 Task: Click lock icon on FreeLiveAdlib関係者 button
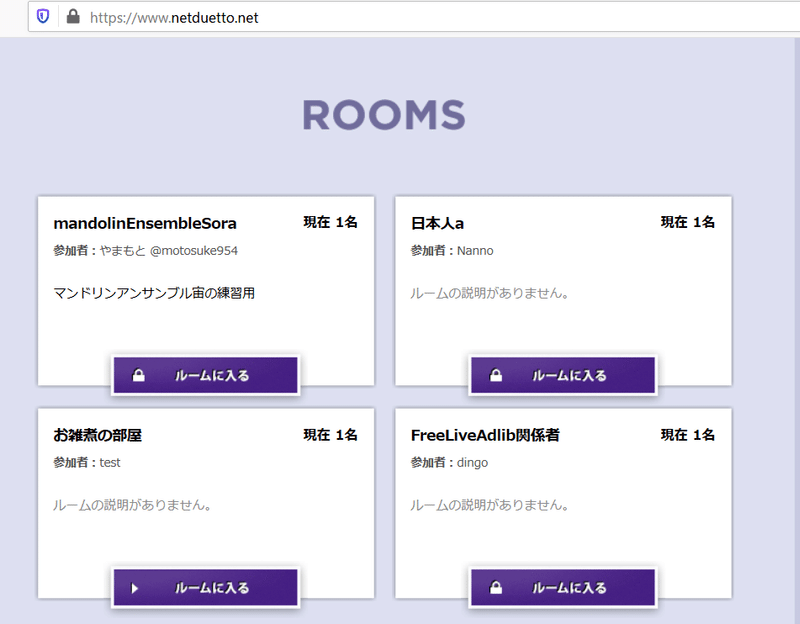496,588
